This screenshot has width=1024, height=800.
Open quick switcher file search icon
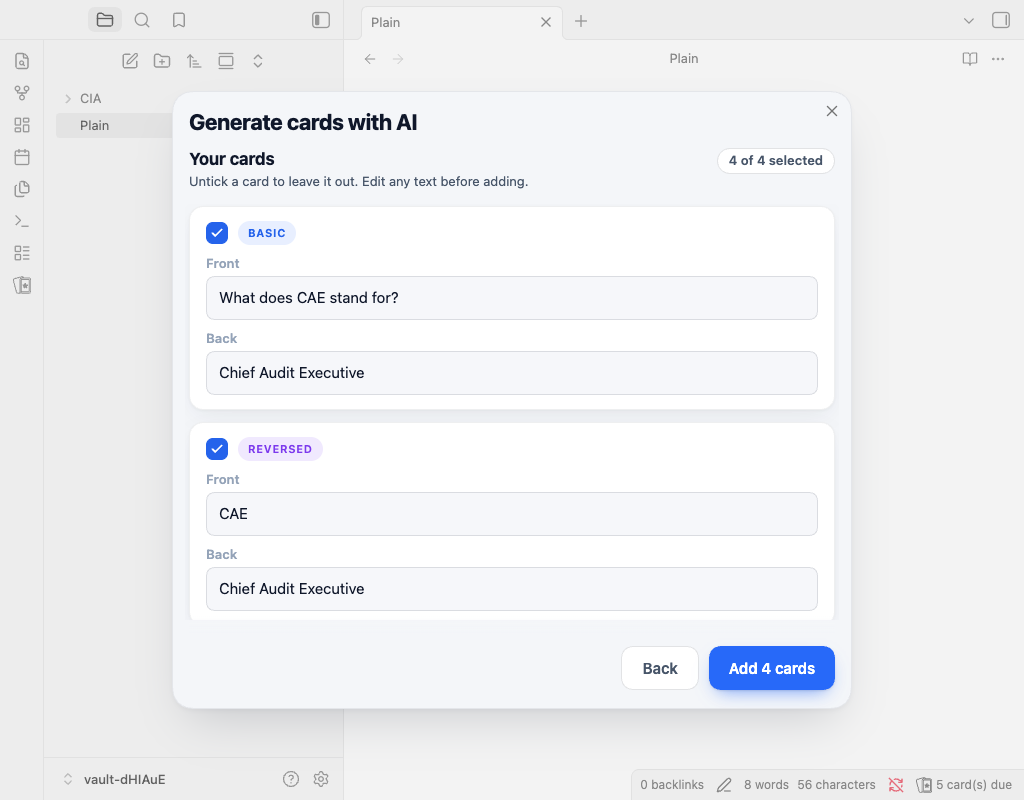pos(22,61)
